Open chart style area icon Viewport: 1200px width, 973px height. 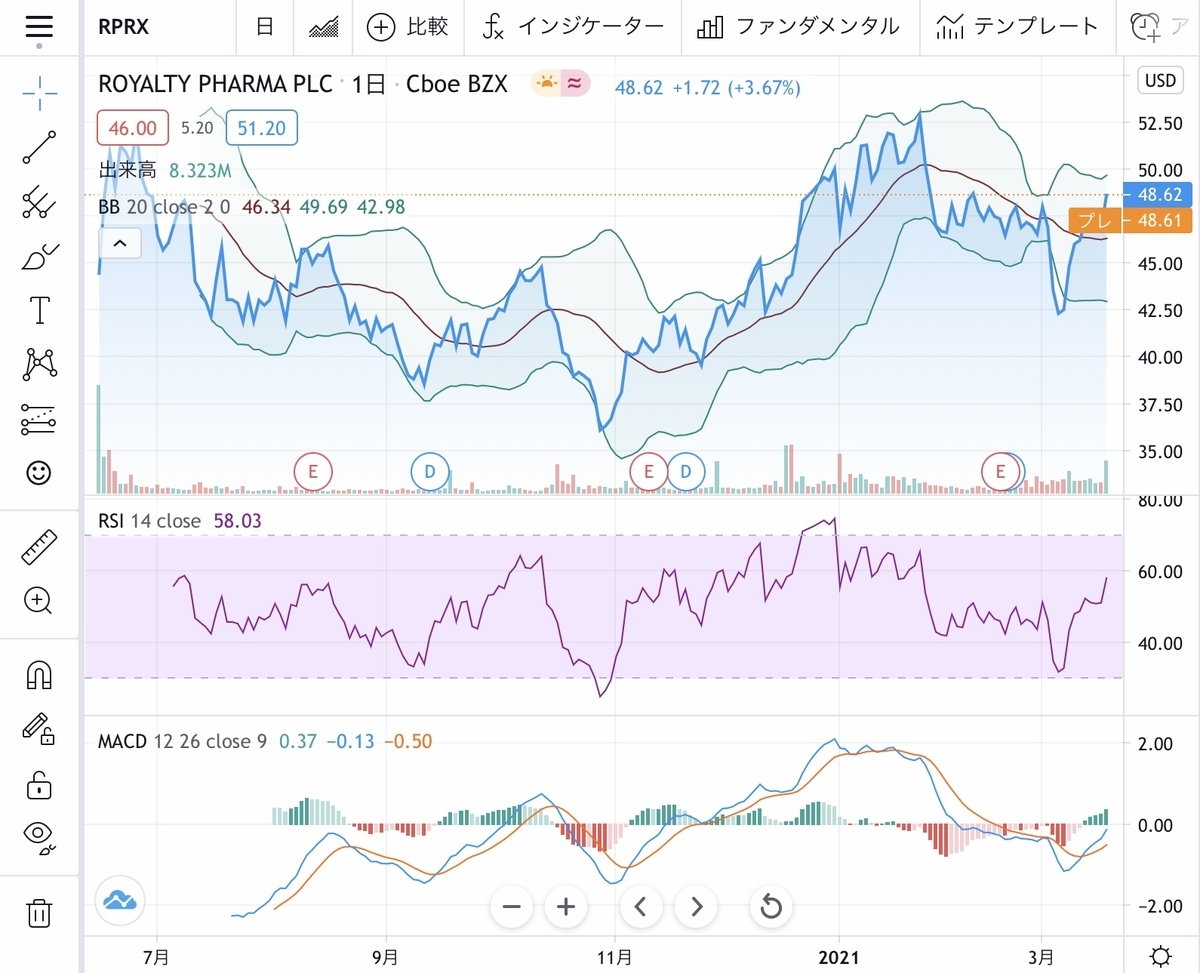tap(322, 27)
